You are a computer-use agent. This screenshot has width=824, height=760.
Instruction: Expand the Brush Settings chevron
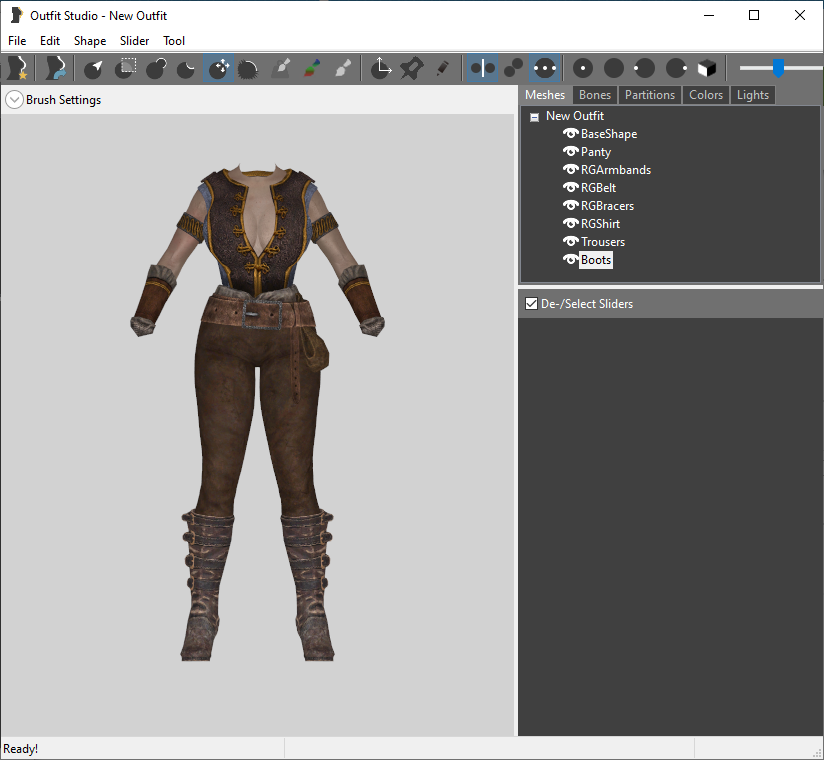(x=14, y=100)
